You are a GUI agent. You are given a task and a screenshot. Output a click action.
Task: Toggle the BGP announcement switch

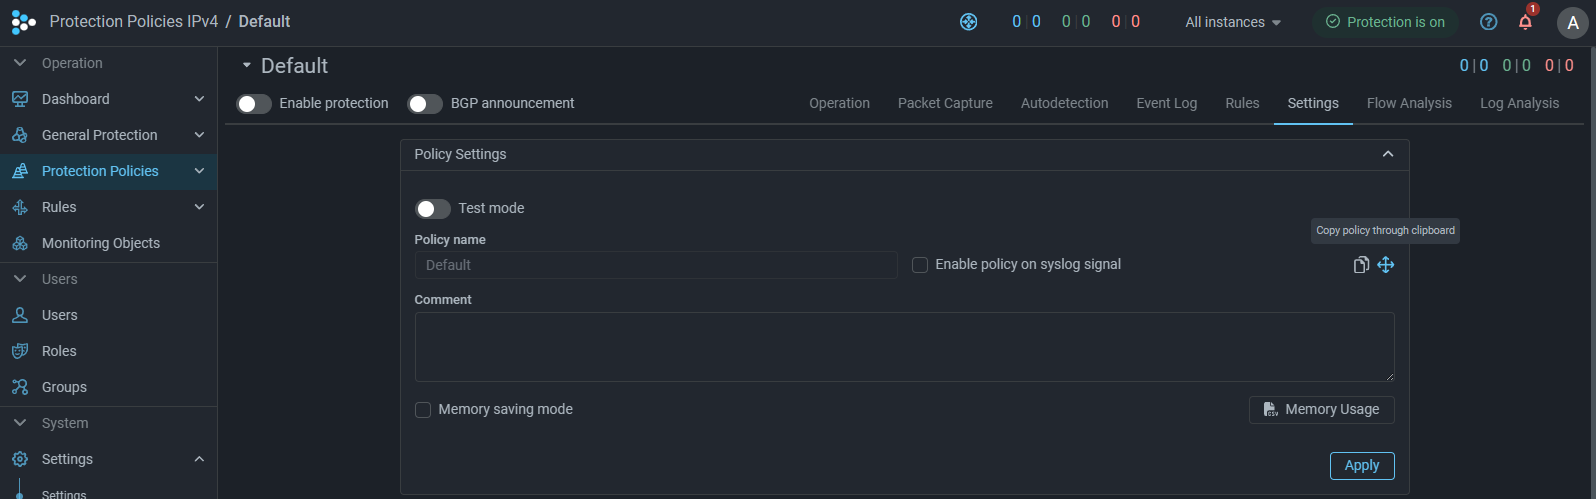coord(425,104)
